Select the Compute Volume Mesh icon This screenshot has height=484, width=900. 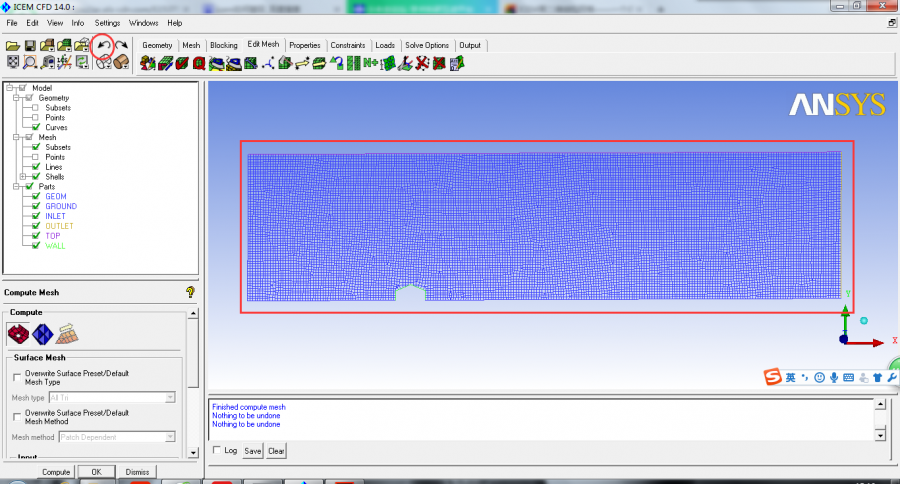pyautogui.click(x=42, y=334)
